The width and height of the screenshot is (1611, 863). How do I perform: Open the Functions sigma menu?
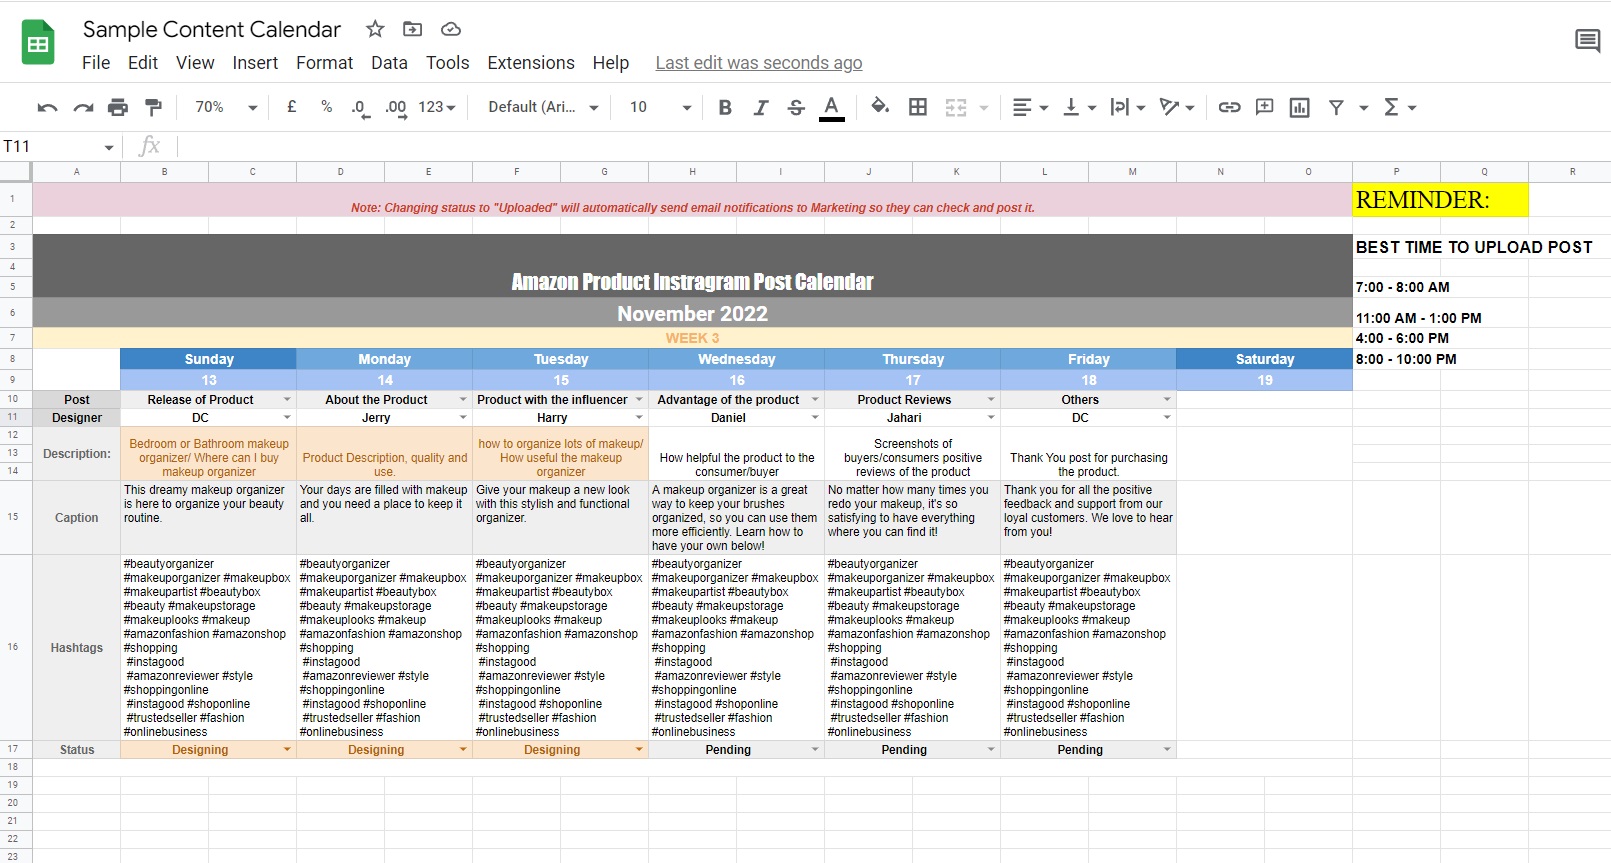1399,107
